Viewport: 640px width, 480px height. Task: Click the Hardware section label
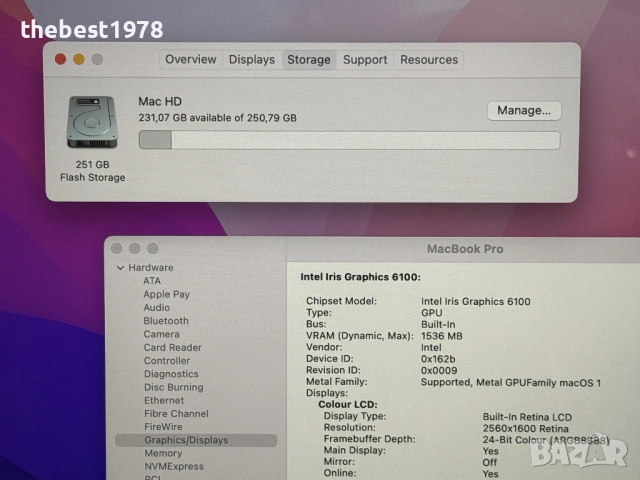click(x=151, y=267)
